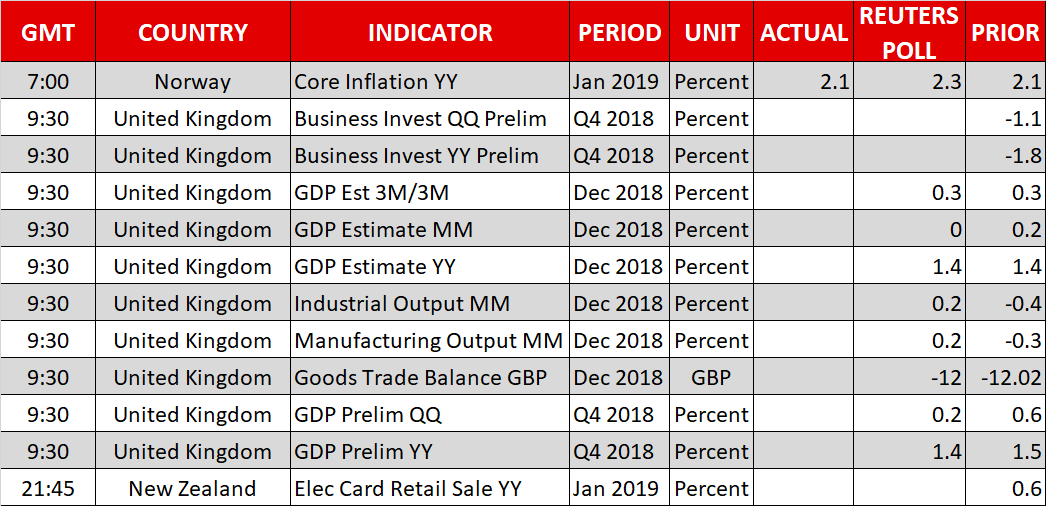Screen dimensions: 1046x506
Task: Select the PERIOD column header
Action: [x=619, y=32]
